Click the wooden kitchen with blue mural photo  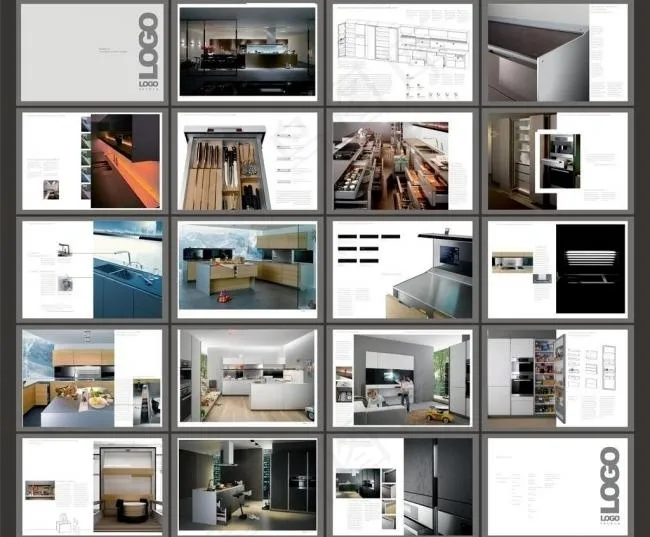point(247,270)
